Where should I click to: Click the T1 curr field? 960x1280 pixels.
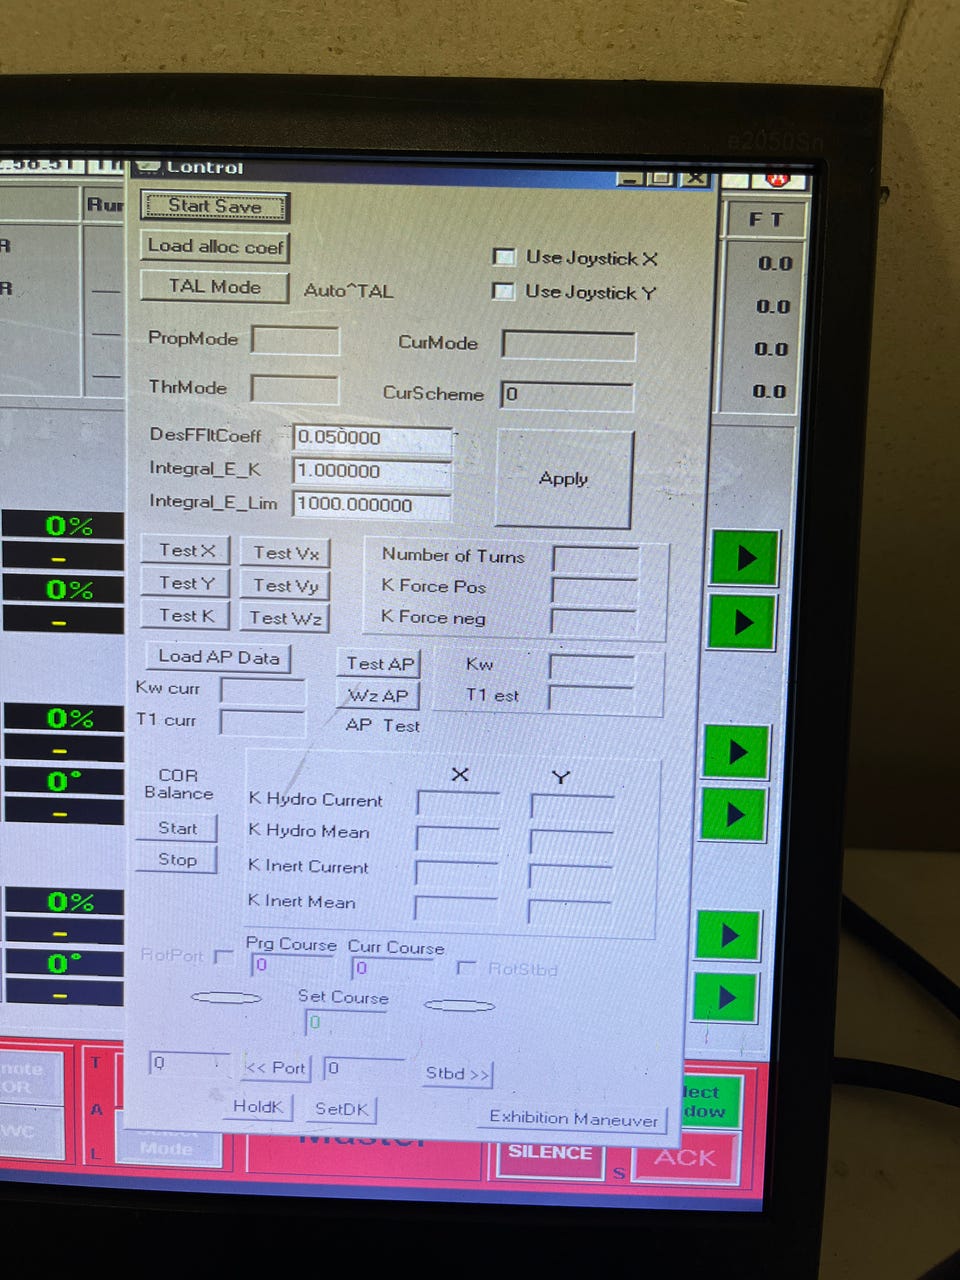click(262, 722)
